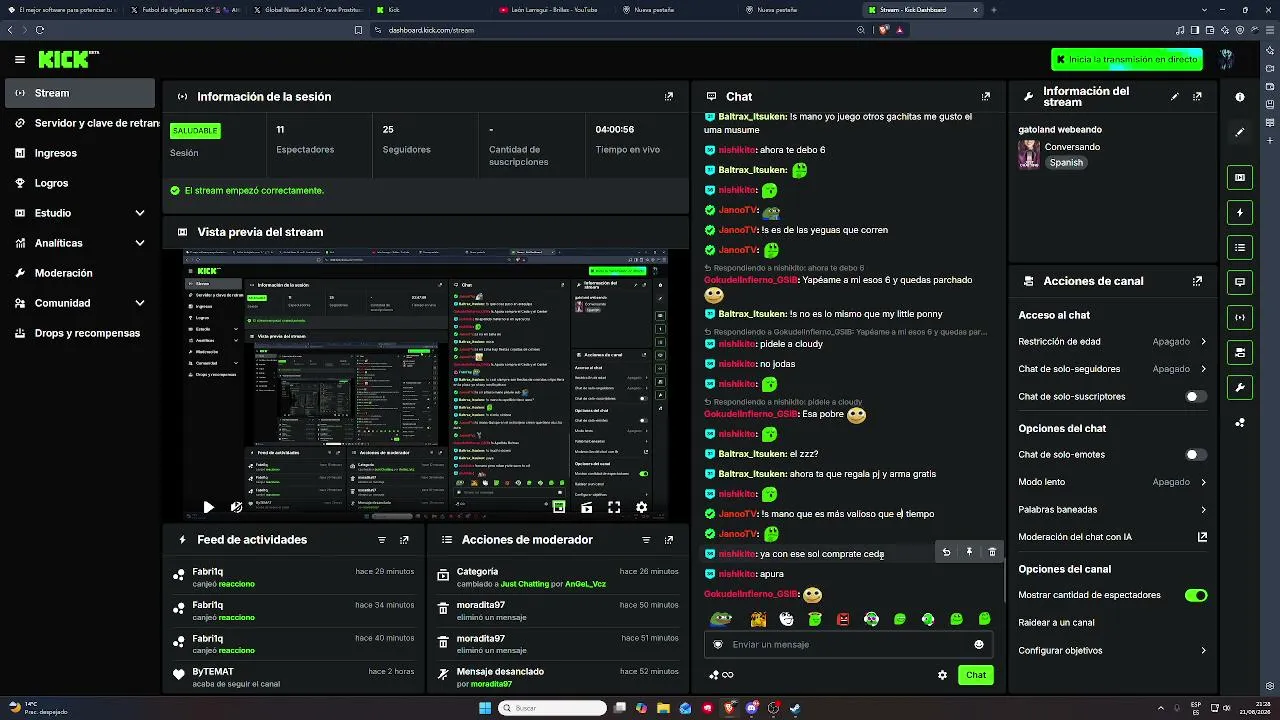Open Configurar objetivos settings

(x=1112, y=651)
